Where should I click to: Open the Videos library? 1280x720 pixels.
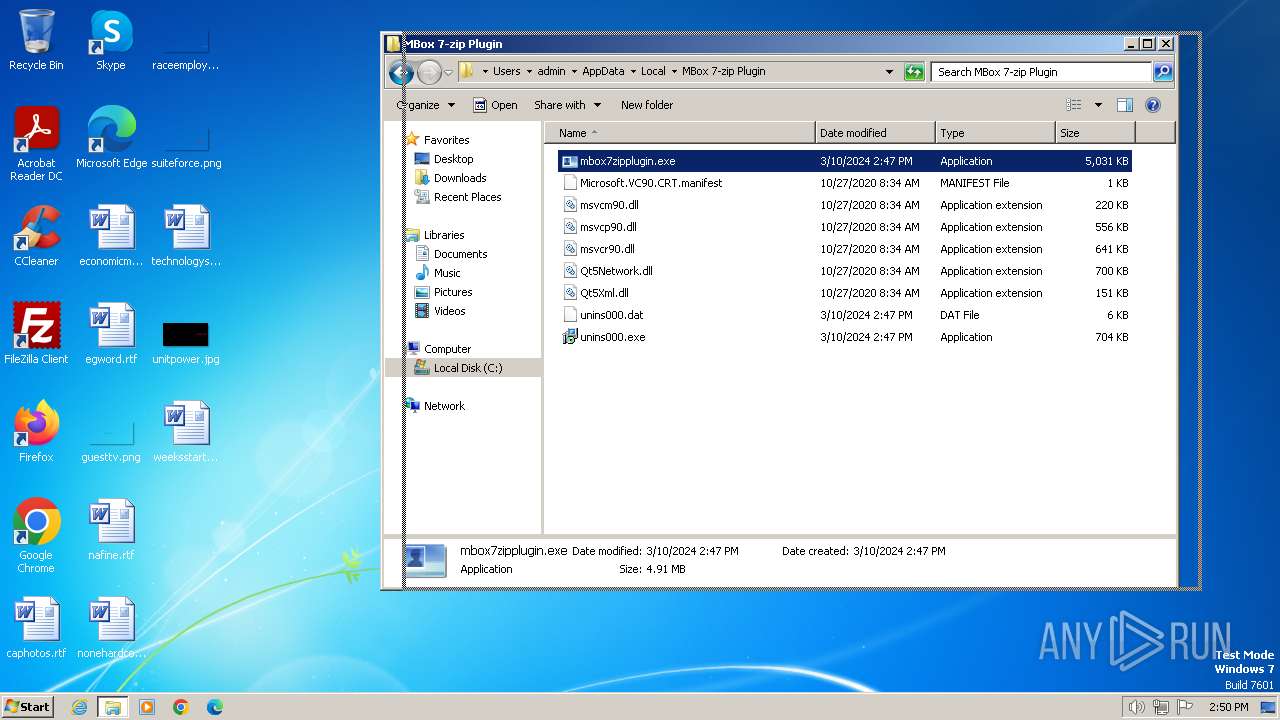pyautogui.click(x=449, y=311)
